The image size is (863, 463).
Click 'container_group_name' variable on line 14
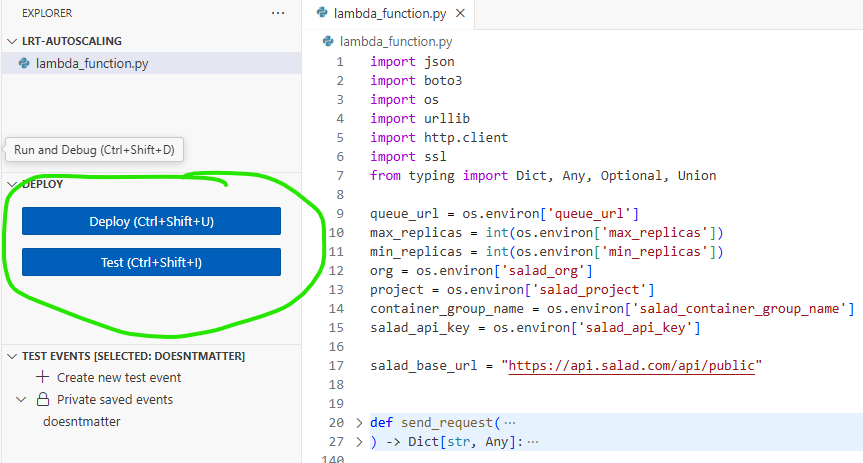point(446,309)
